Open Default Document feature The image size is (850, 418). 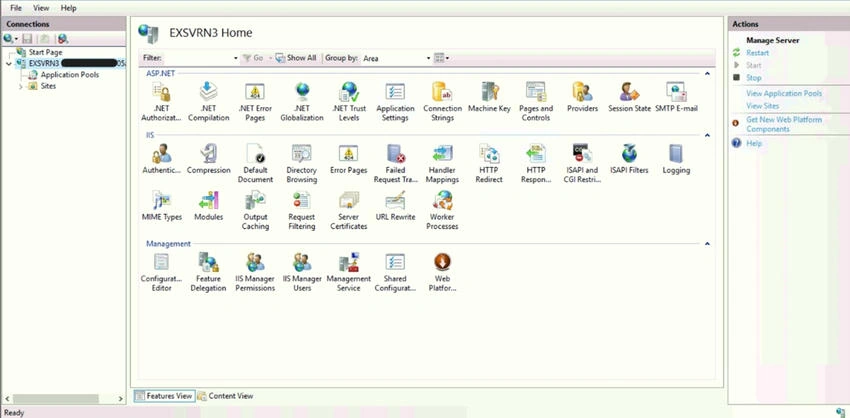pos(255,164)
